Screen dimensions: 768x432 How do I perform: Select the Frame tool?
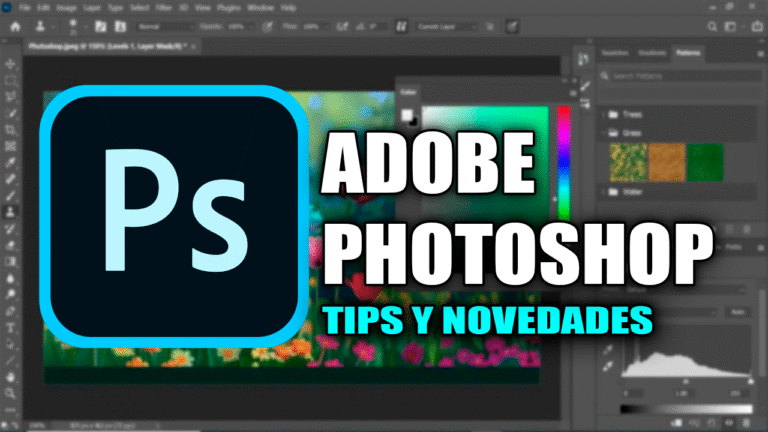pos(10,146)
